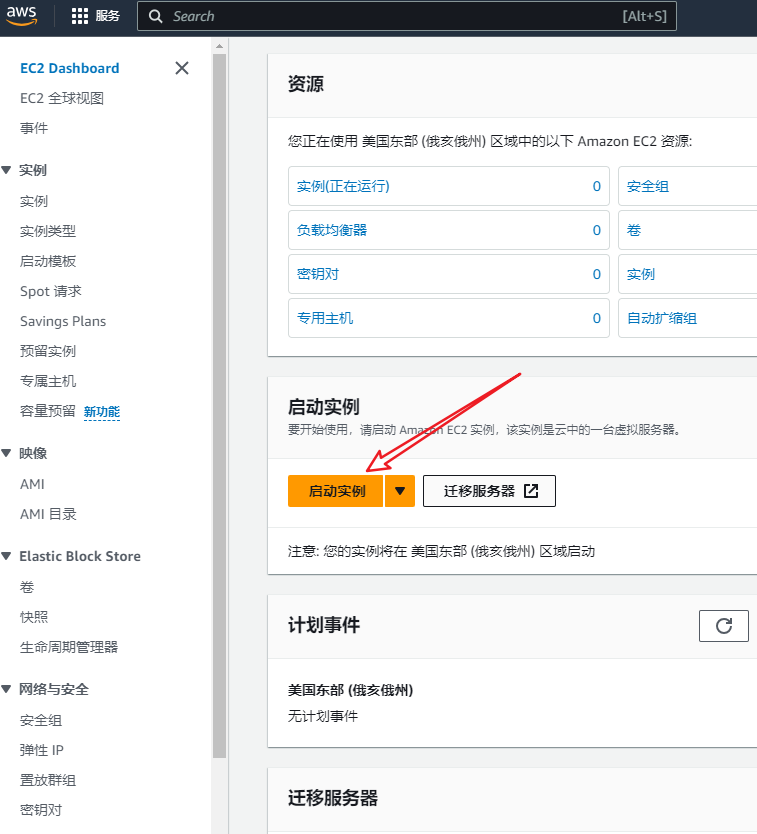Click the 美国东部 (俄亥俄州) heading under 计划事件
This screenshot has width=757, height=834.
[351, 690]
